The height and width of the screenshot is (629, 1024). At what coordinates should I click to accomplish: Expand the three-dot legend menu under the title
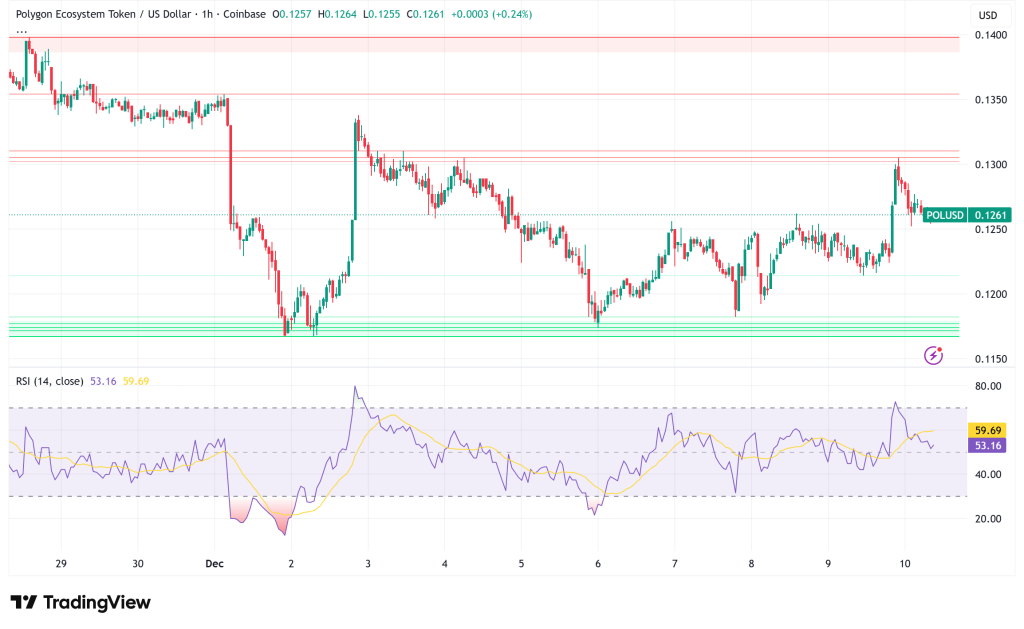[x=22, y=32]
